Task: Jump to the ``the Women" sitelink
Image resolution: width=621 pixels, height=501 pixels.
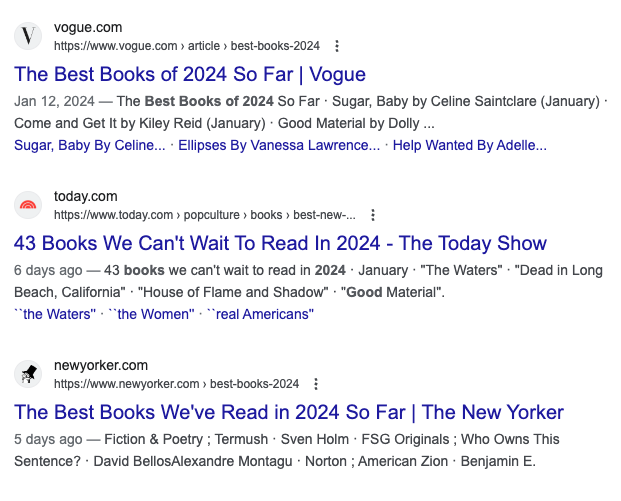Action: 152,314
